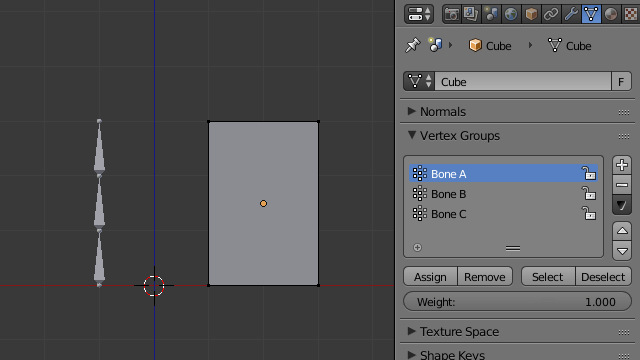
Task: Toggle lock on Bone B group
Action: pos(589,193)
